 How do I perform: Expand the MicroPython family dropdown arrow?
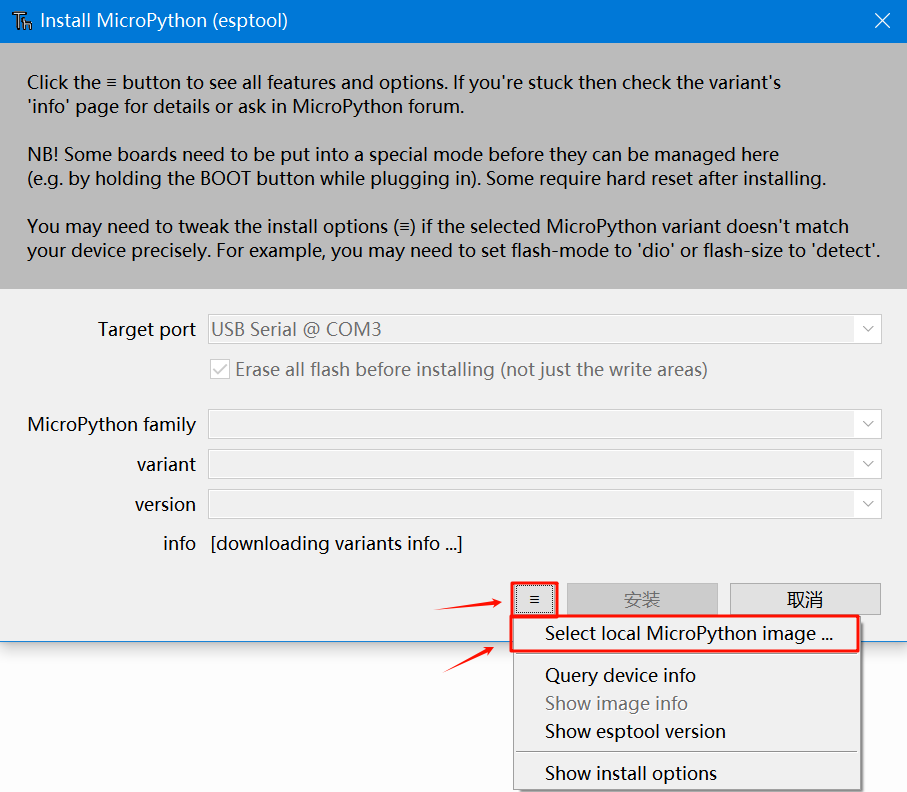click(x=868, y=424)
